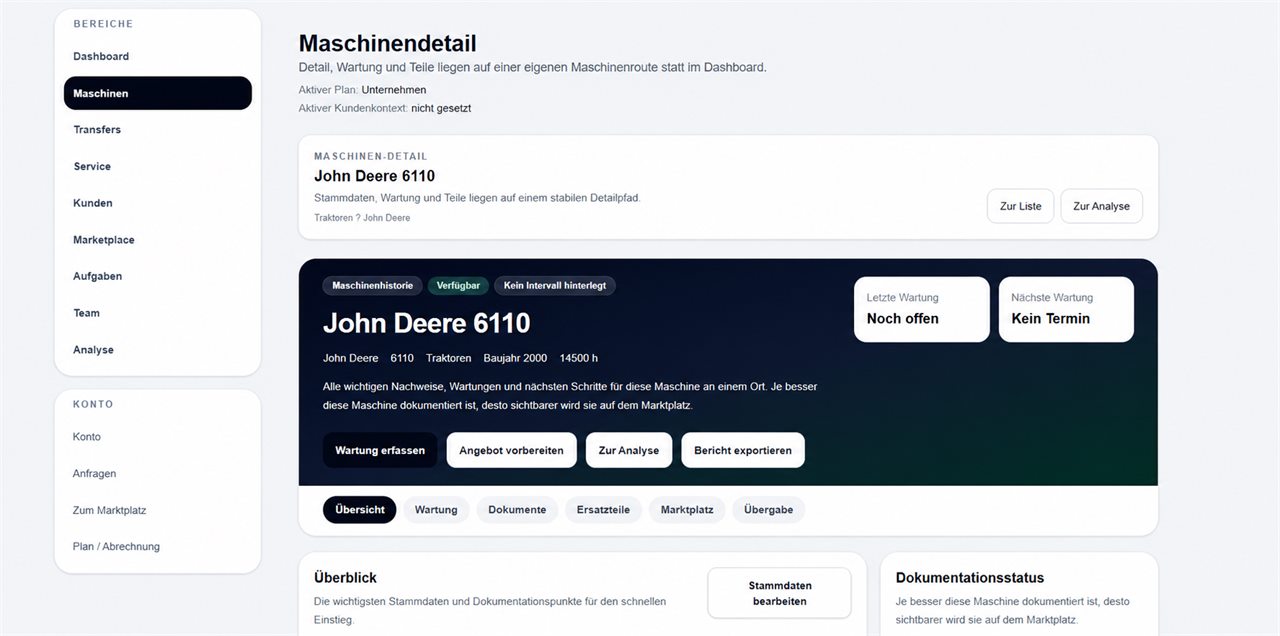The image size is (1280, 636).
Task: Open Analyse in the sidebar
Action: click(158, 350)
